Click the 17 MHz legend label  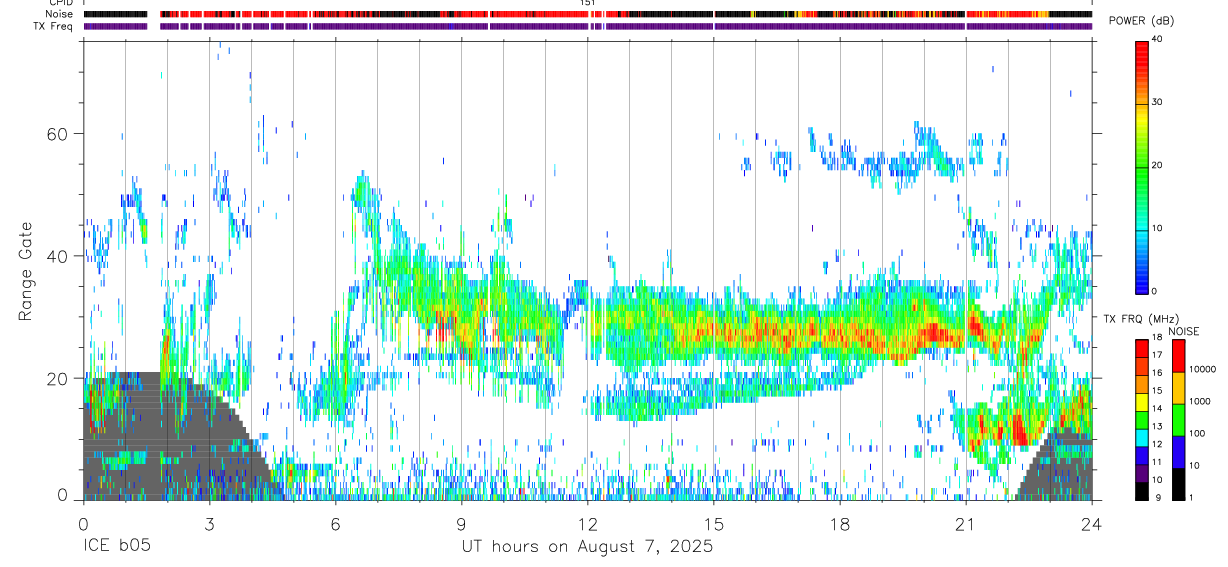(1157, 355)
